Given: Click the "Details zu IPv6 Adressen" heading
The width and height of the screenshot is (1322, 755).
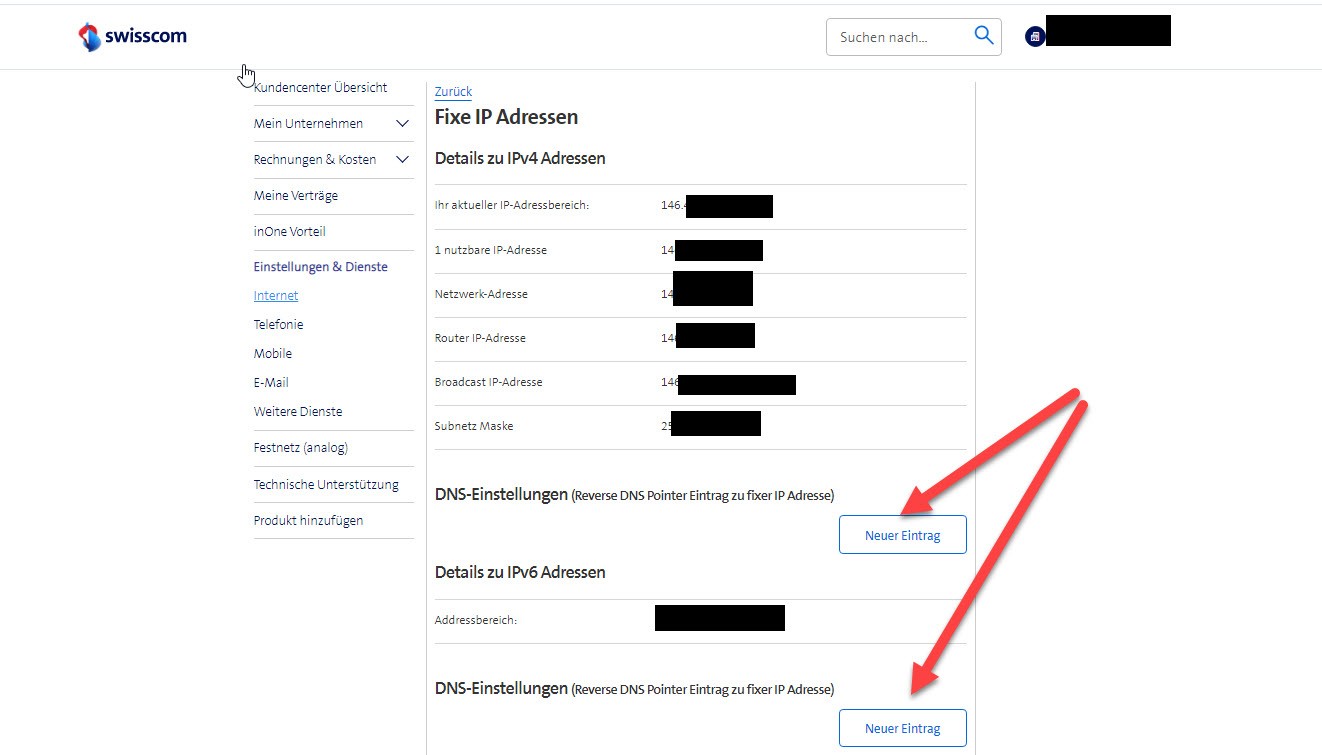Looking at the screenshot, I should tap(520, 572).
